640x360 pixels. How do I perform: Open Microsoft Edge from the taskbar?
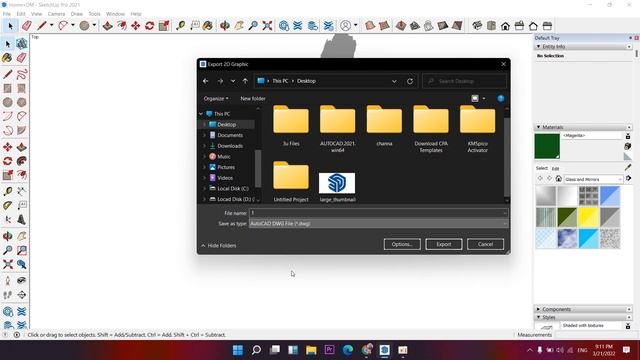(x=348, y=350)
